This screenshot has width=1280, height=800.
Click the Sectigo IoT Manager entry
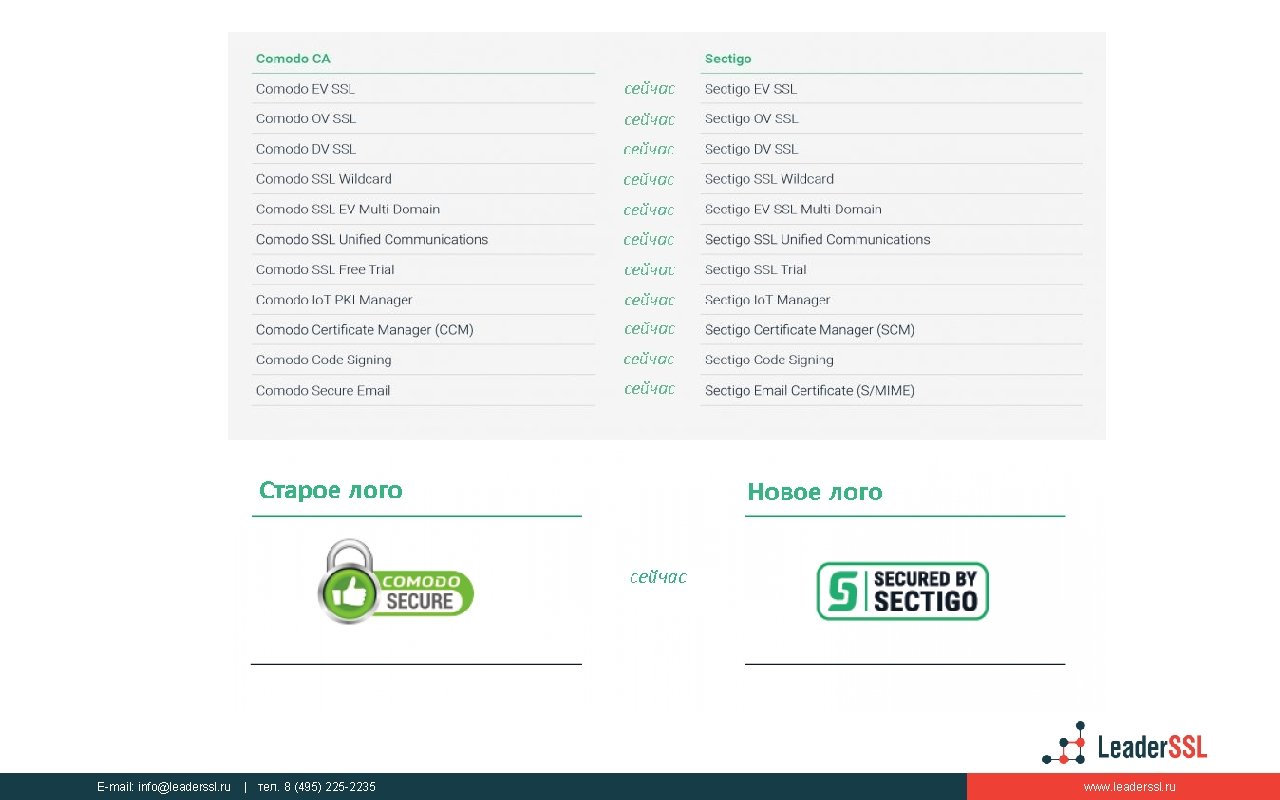[767, 300]
